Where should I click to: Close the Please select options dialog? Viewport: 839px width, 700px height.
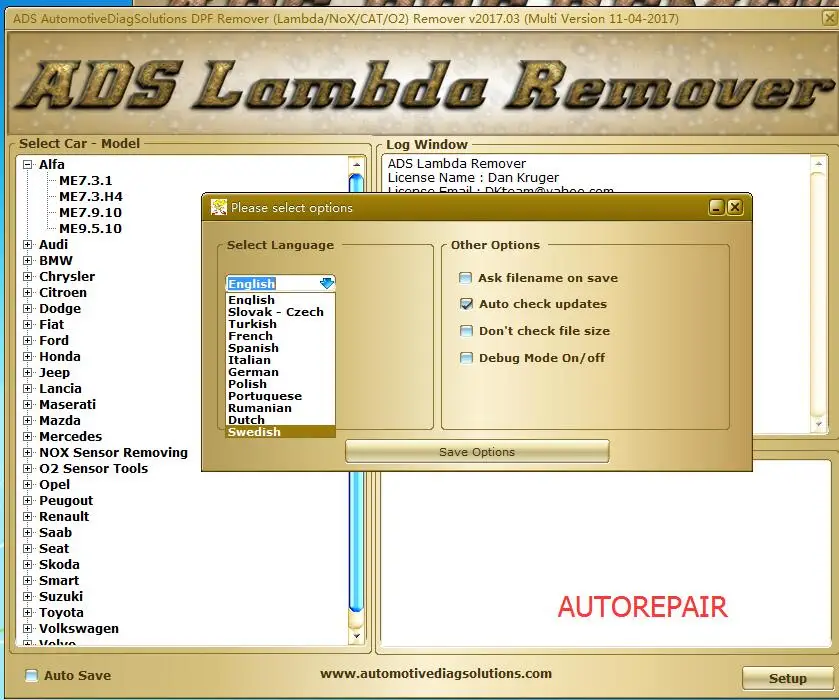(735, 207)
